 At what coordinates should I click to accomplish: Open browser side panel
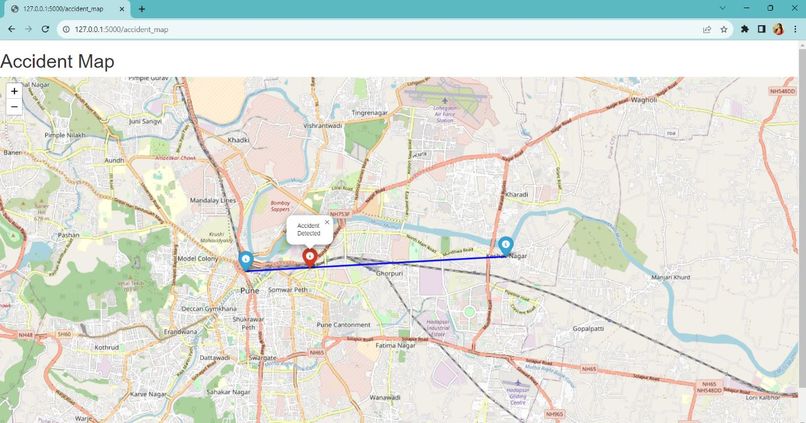point(761,29)
